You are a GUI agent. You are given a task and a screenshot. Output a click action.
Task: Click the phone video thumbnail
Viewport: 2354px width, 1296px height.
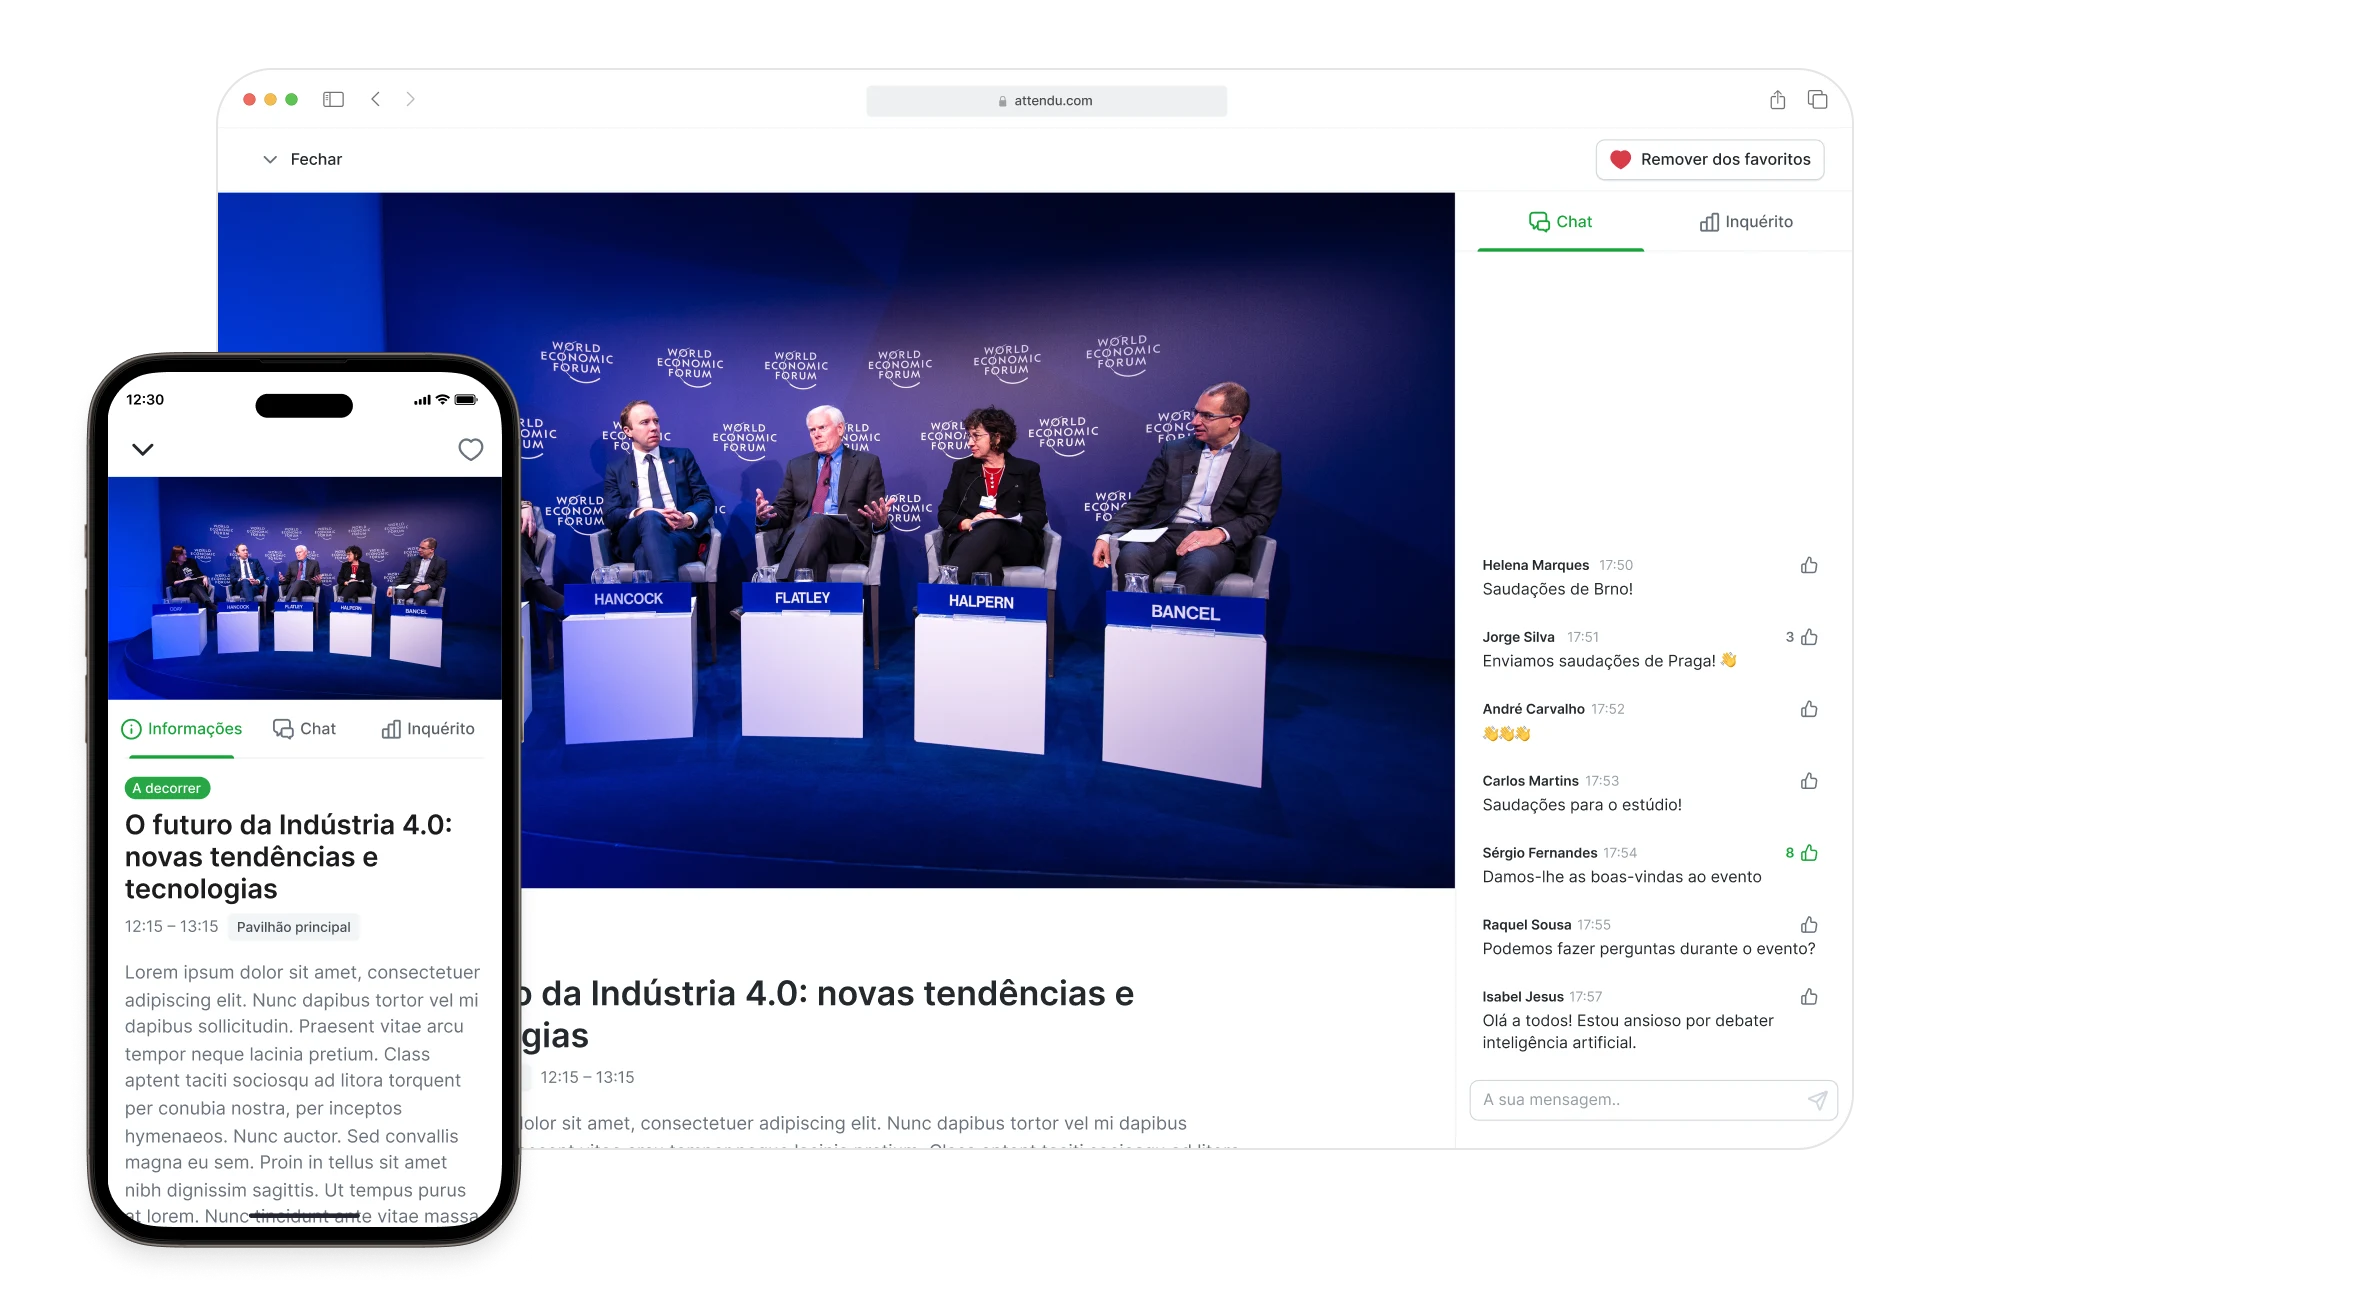[305, 588]
